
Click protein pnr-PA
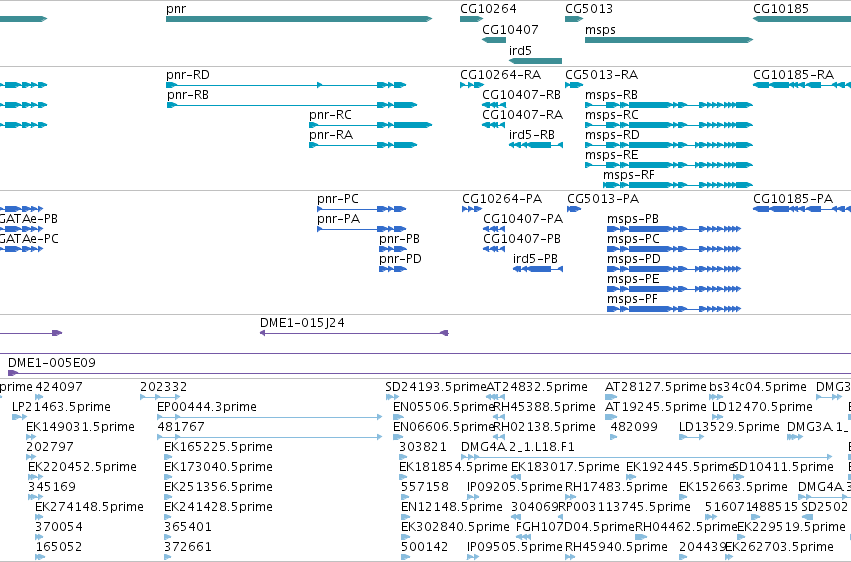tap(361, 229)
